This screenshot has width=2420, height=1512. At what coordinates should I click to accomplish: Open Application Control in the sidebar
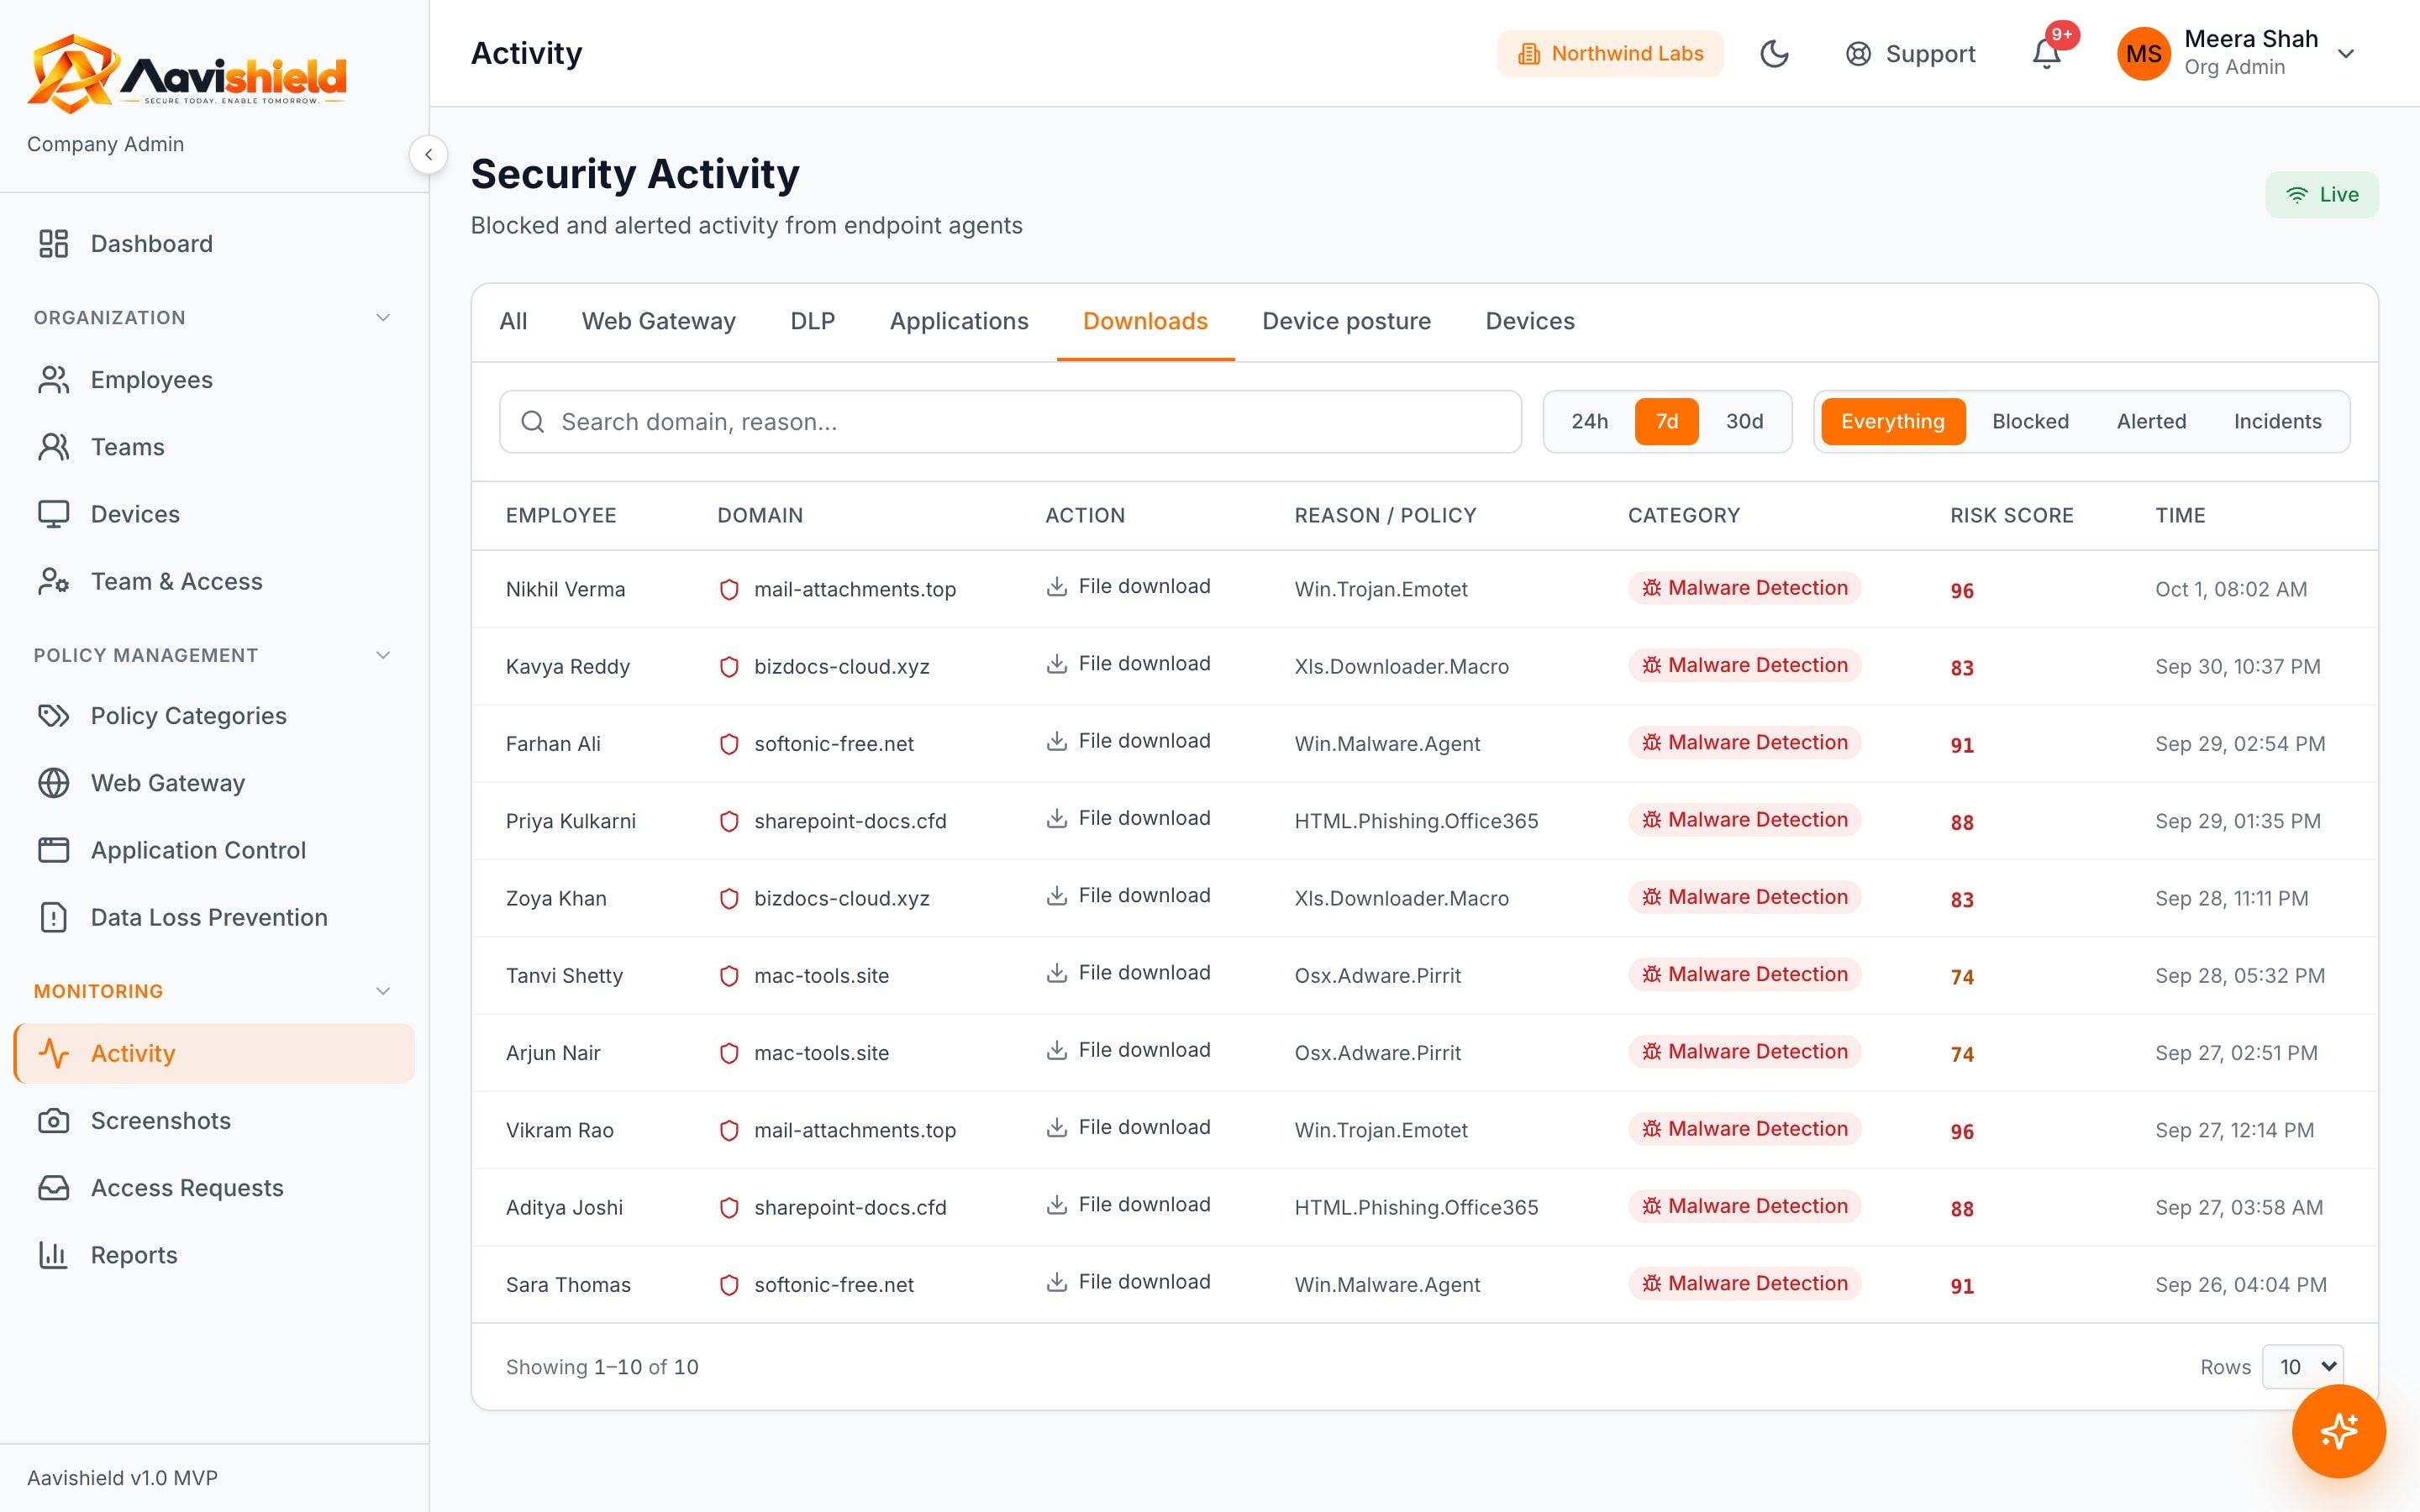pos(214,850)
